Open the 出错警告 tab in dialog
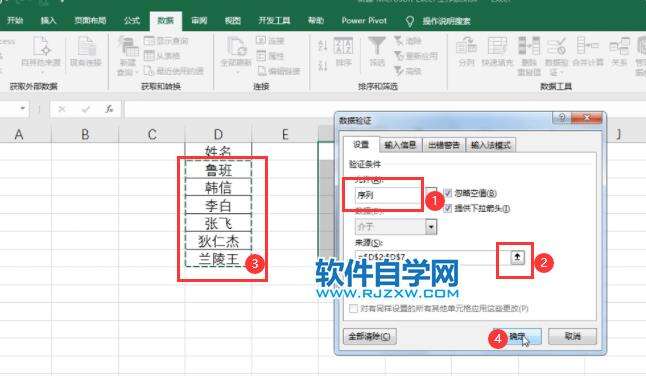646x376 pixels. 444,145
